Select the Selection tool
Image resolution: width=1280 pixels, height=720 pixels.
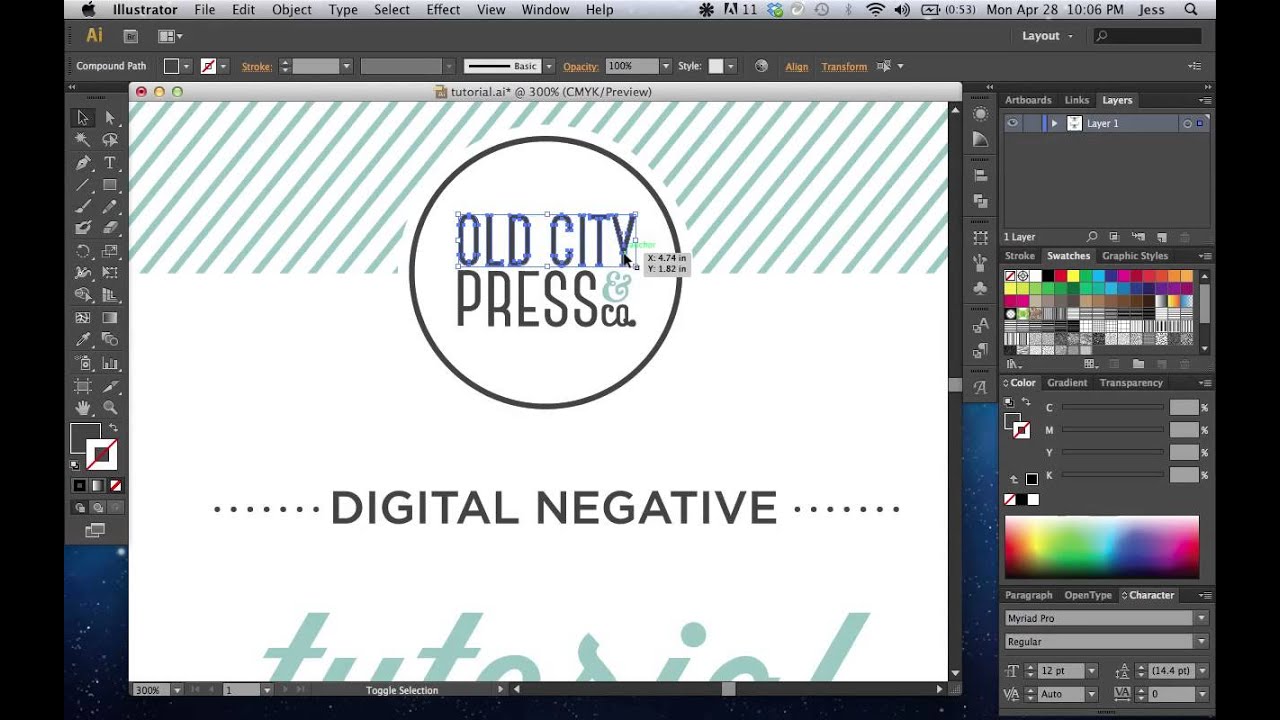(x=83, y=118)
